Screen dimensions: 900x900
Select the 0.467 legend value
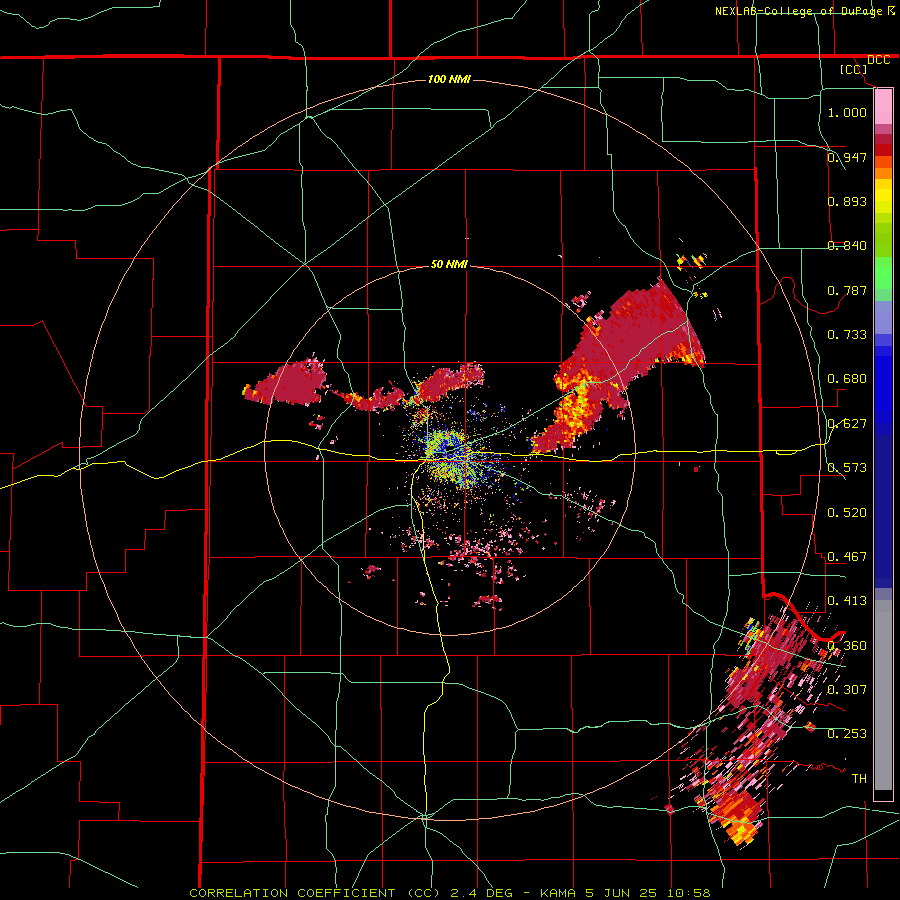tap(847, 557)
